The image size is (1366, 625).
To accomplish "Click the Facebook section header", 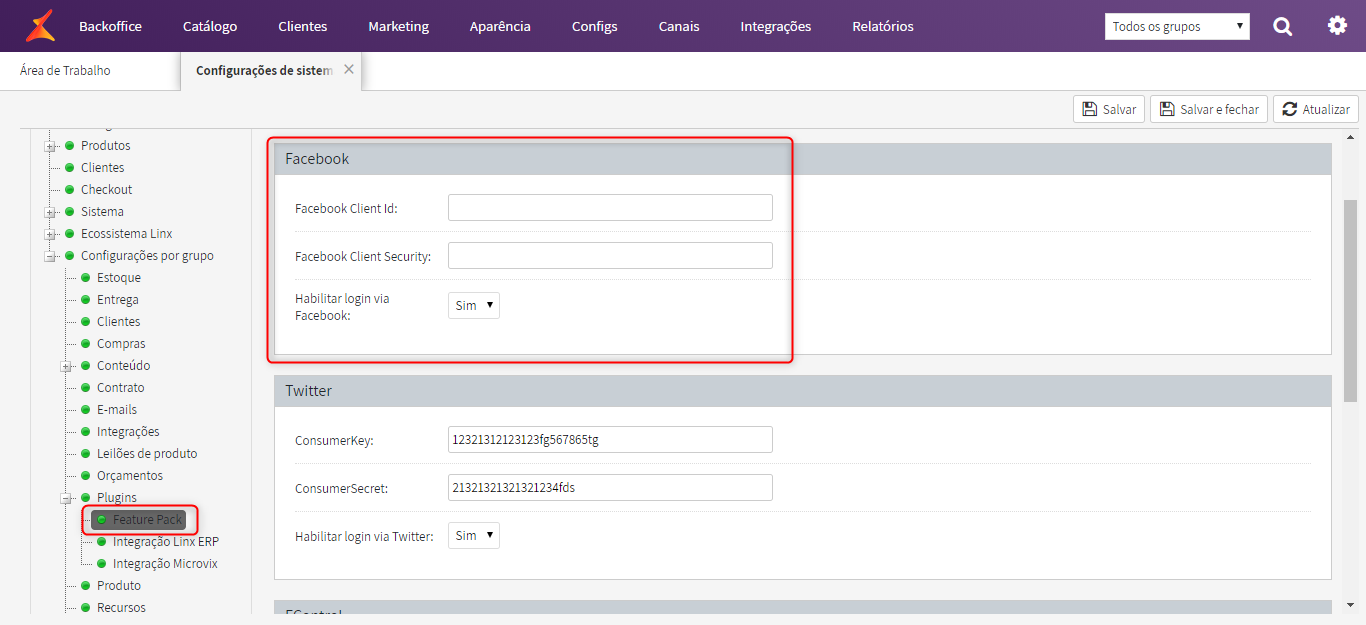I will click(803, 159).
